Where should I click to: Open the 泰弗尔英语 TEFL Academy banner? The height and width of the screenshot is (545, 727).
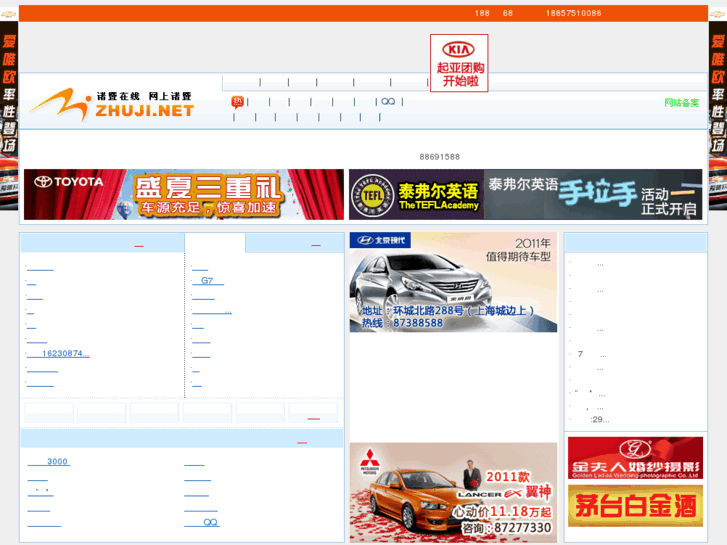[525, 194]
